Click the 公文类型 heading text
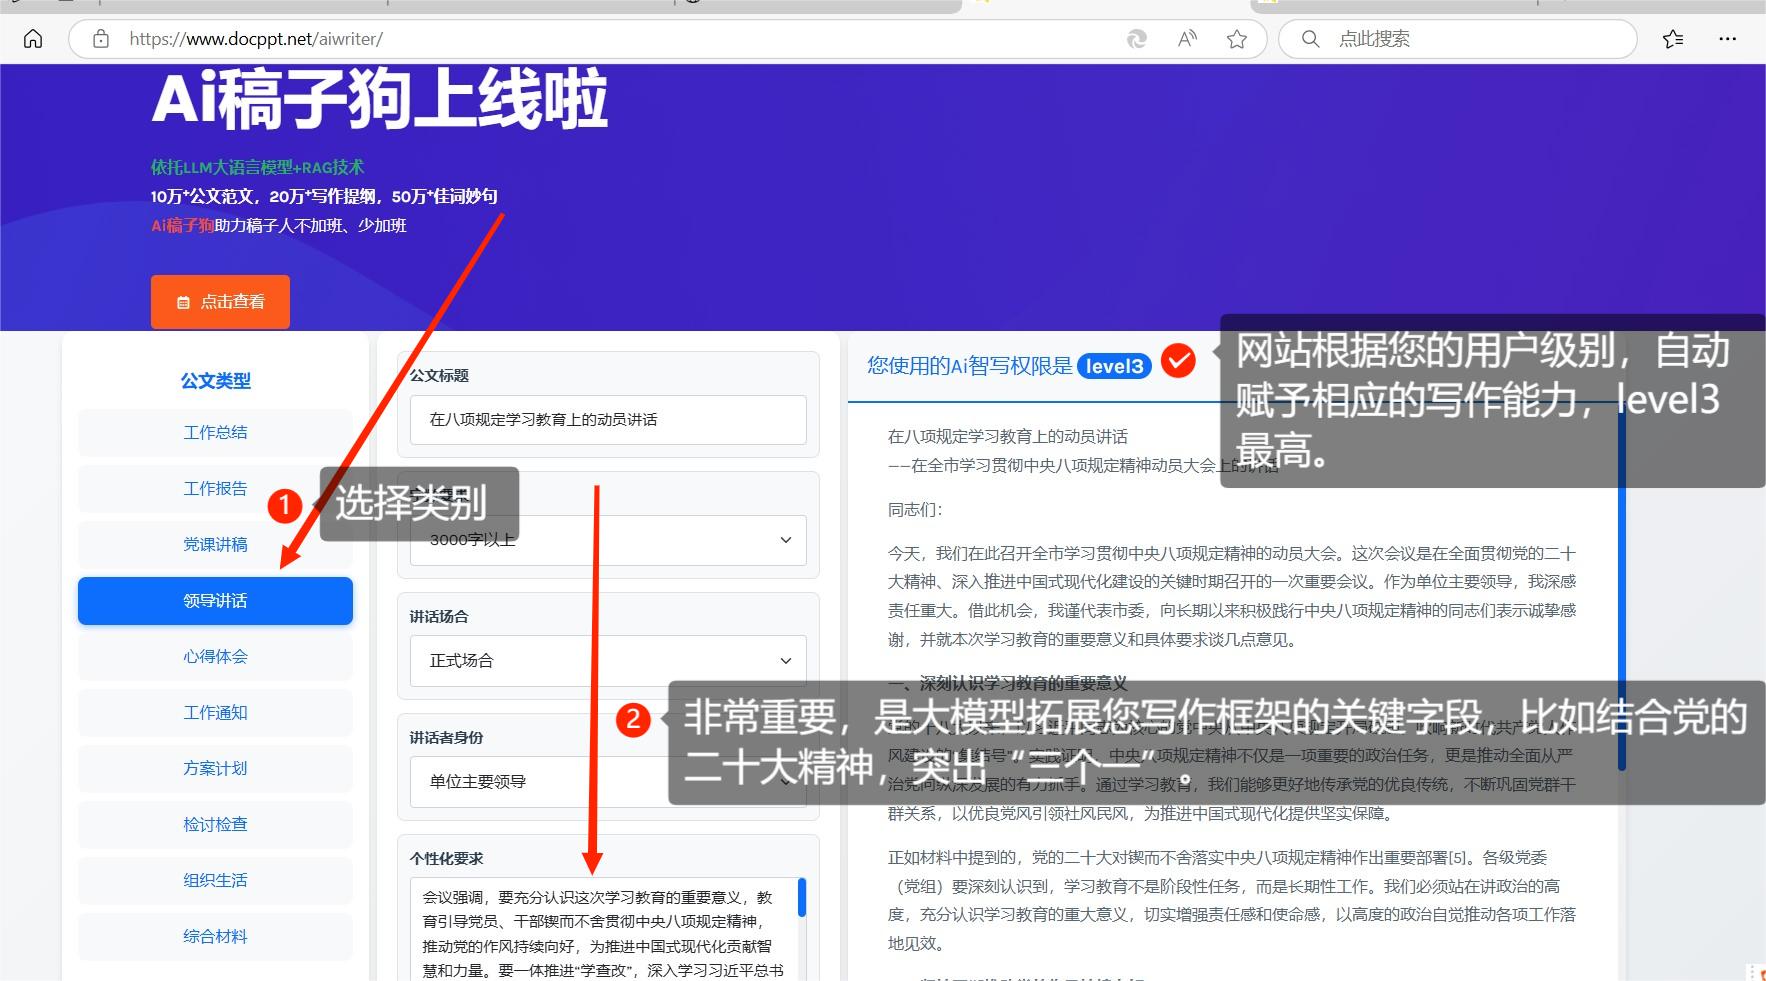The image size is (1766, 981). (x=215, y=381)
